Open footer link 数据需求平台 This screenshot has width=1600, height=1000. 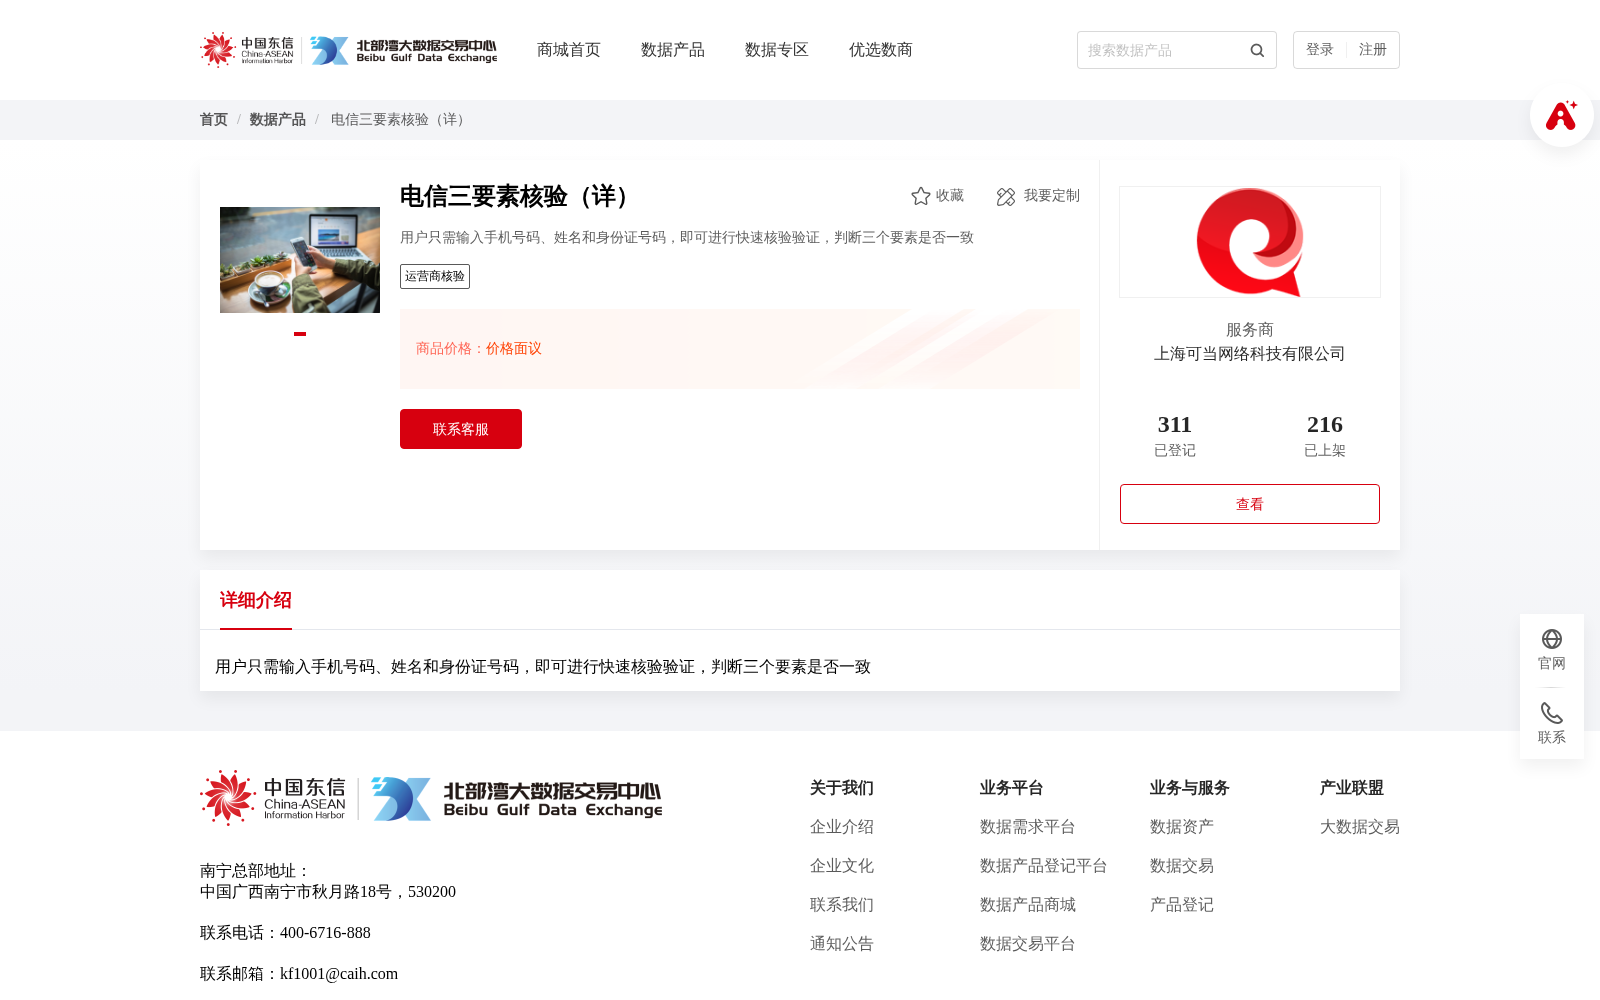pos(1028,827)
